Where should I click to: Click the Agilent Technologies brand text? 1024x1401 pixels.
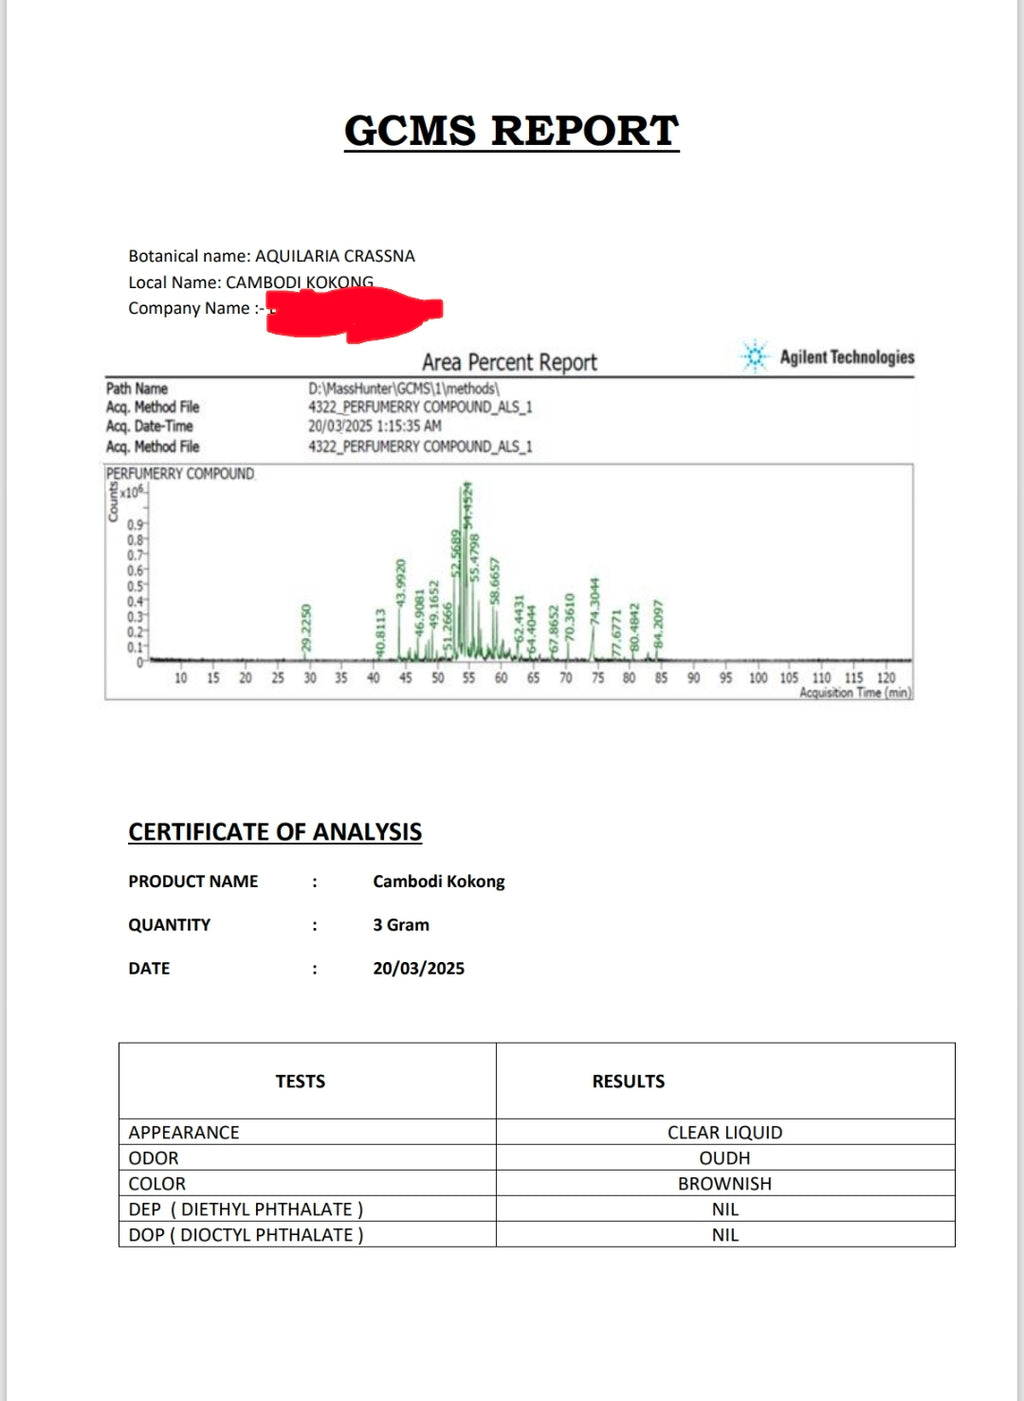(x=847, y=357)
